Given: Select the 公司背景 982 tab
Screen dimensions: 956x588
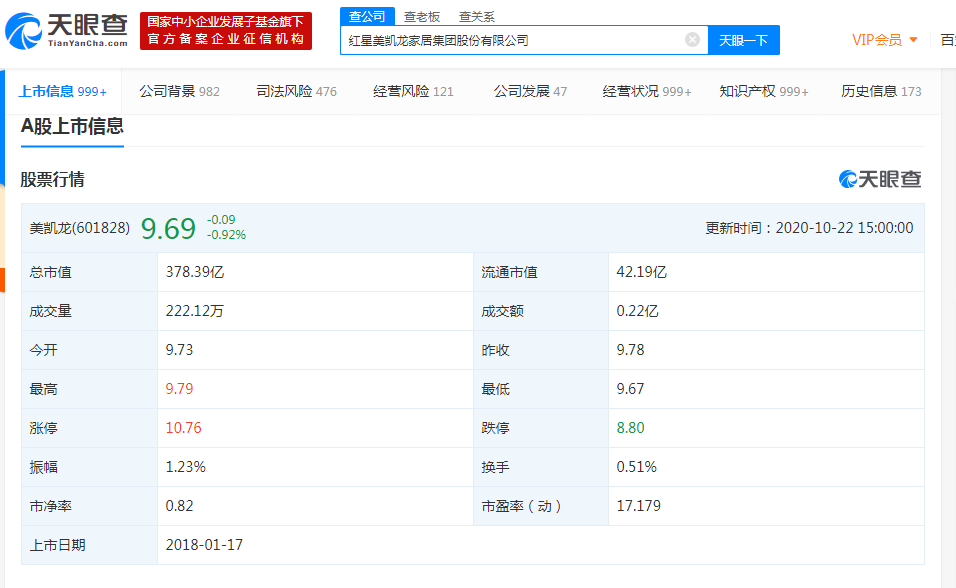Looking at the screenshot, I should click(179, 91).
